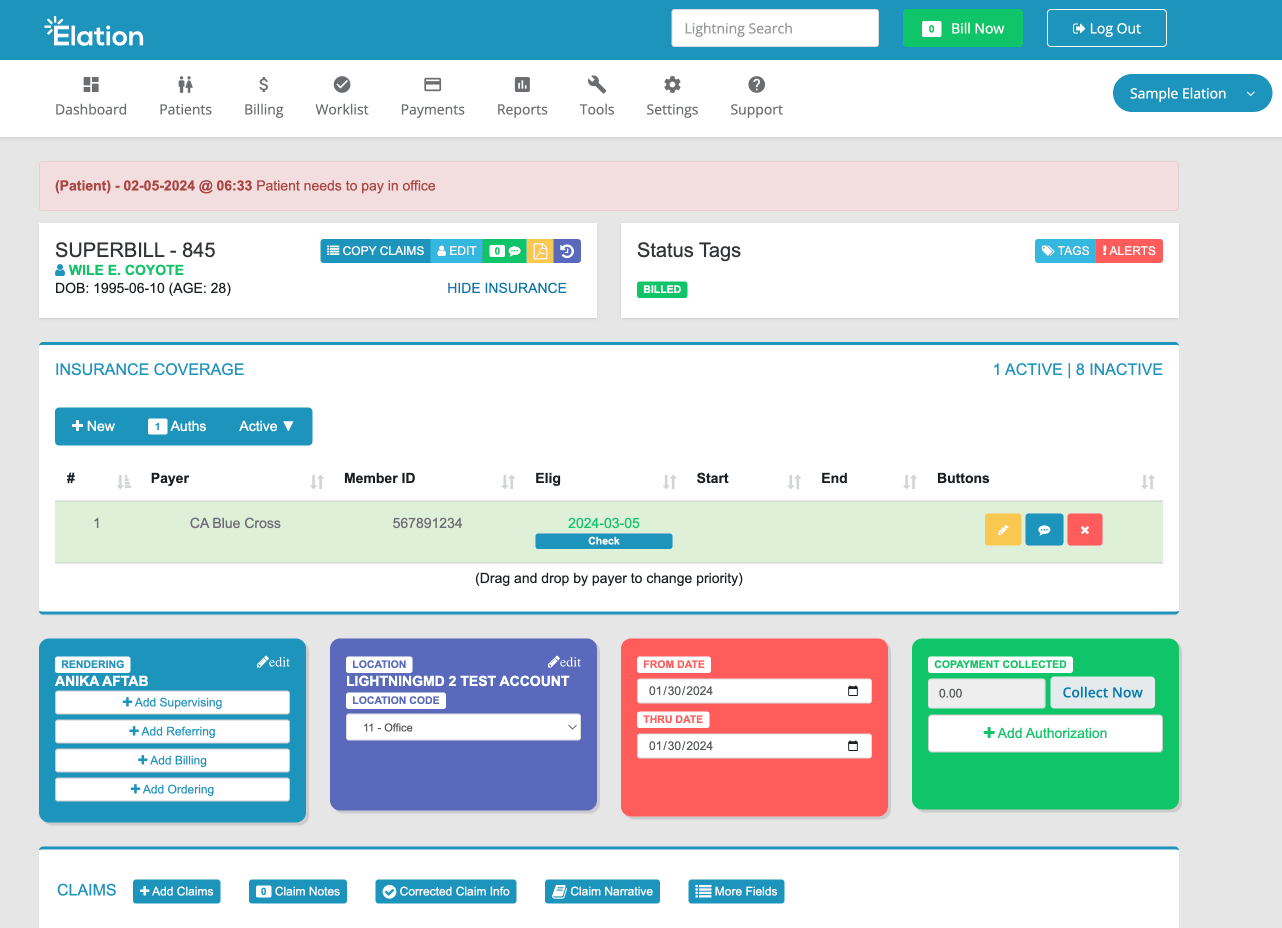This screenshot has width=1282, height=928.
Task: Open the superbill history clock icon
Action: click(x=567, y=251)
